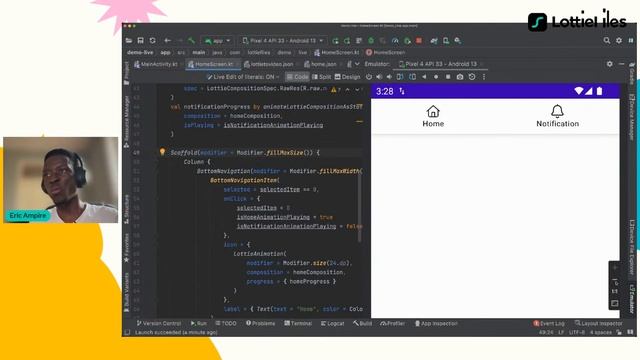The image size is (640, 360).
Task: Debug app with the green bug icon
Action: (371, 40)
